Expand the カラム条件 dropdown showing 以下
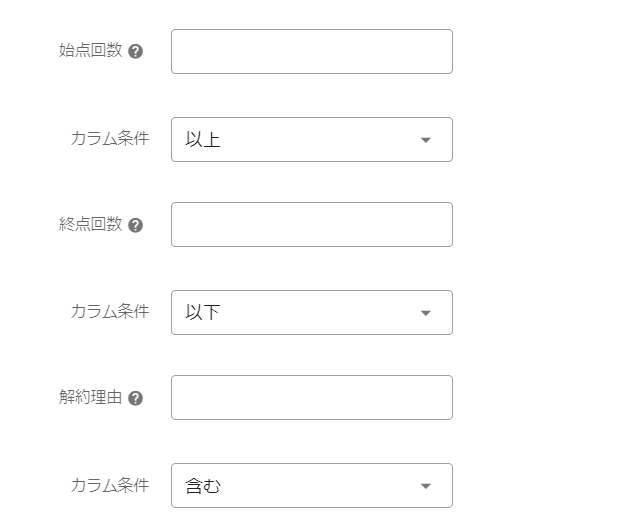The height and width of the screenshot is (526, 629). tap(311, 313)
